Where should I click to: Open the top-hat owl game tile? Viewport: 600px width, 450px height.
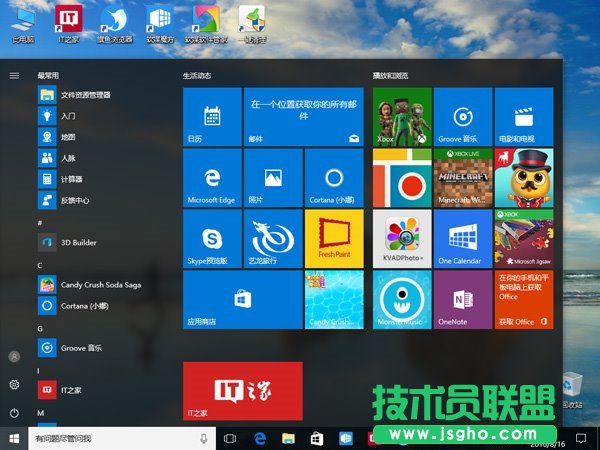click(x=524, y=178)
